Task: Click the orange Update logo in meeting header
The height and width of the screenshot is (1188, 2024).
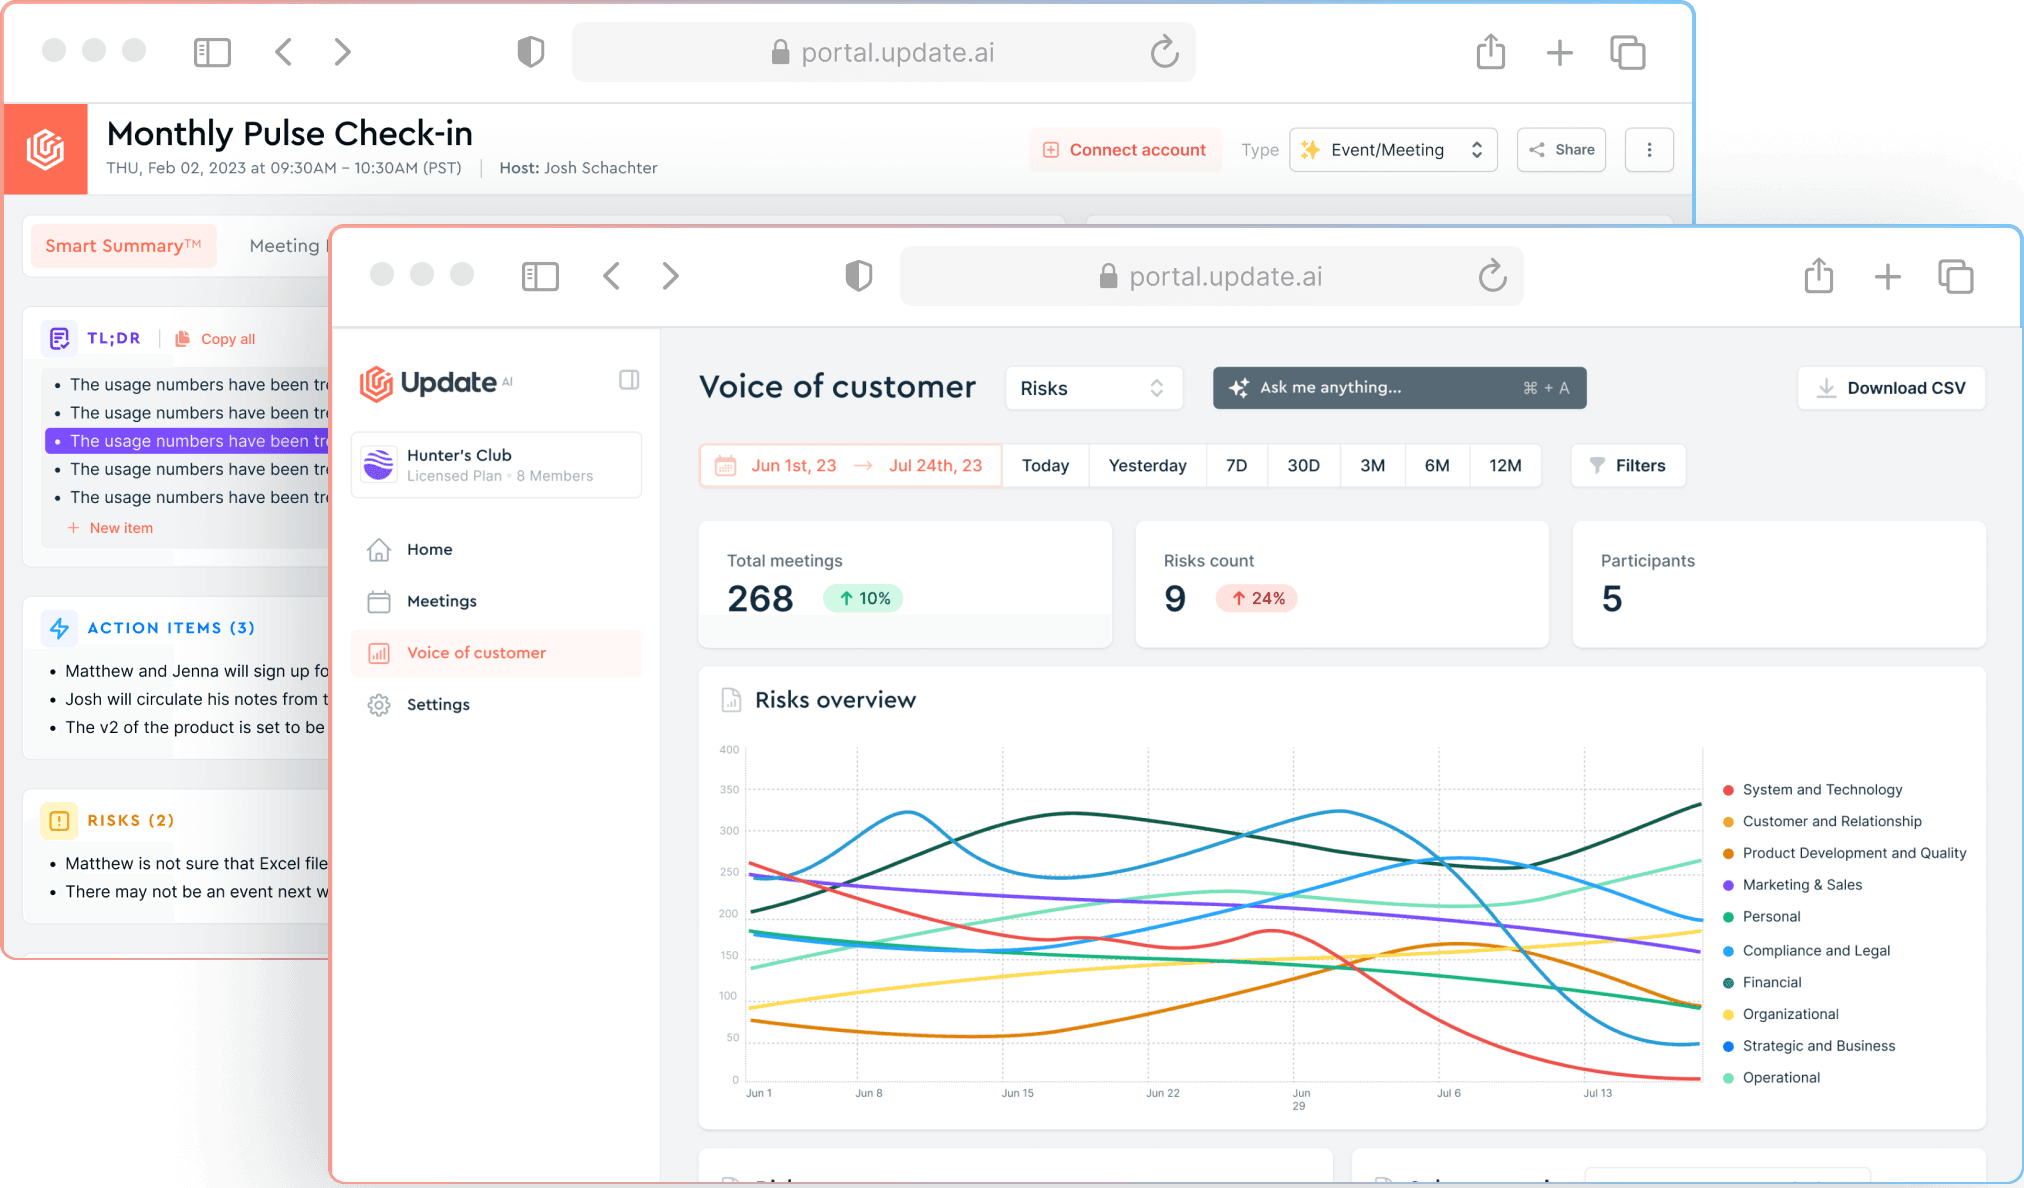Action: pos(46,149)
